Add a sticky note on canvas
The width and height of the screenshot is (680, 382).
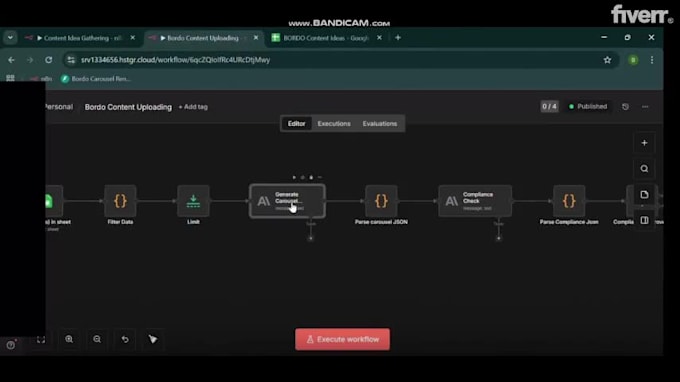point(644,195)
